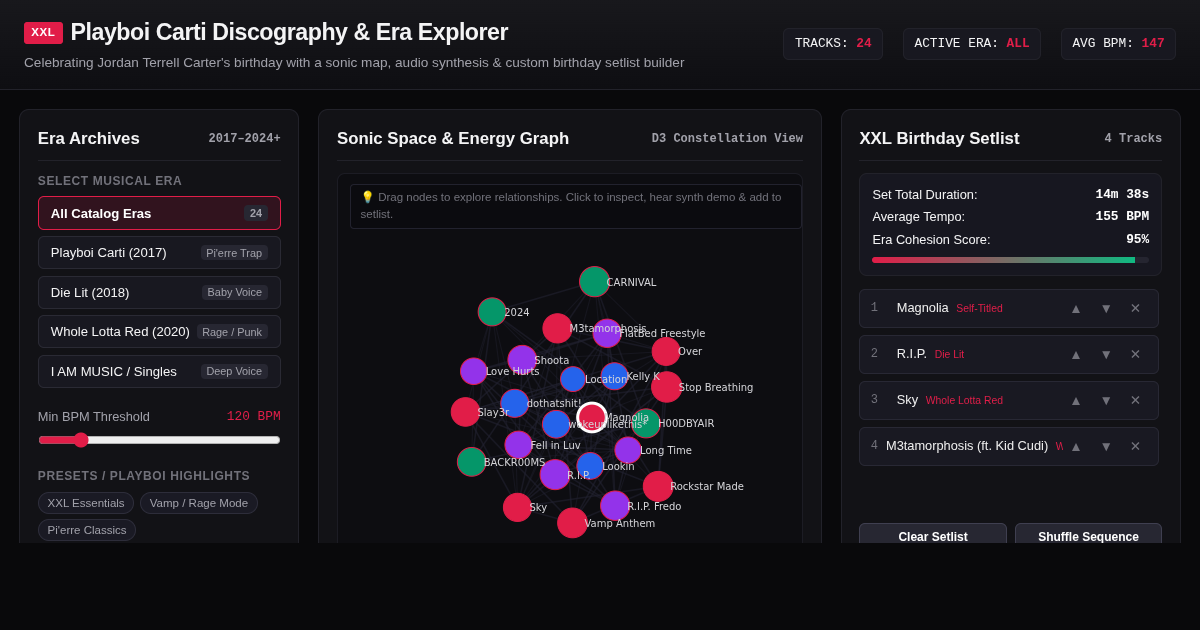Remove Magnolia from the setlist

point(1135,308)
